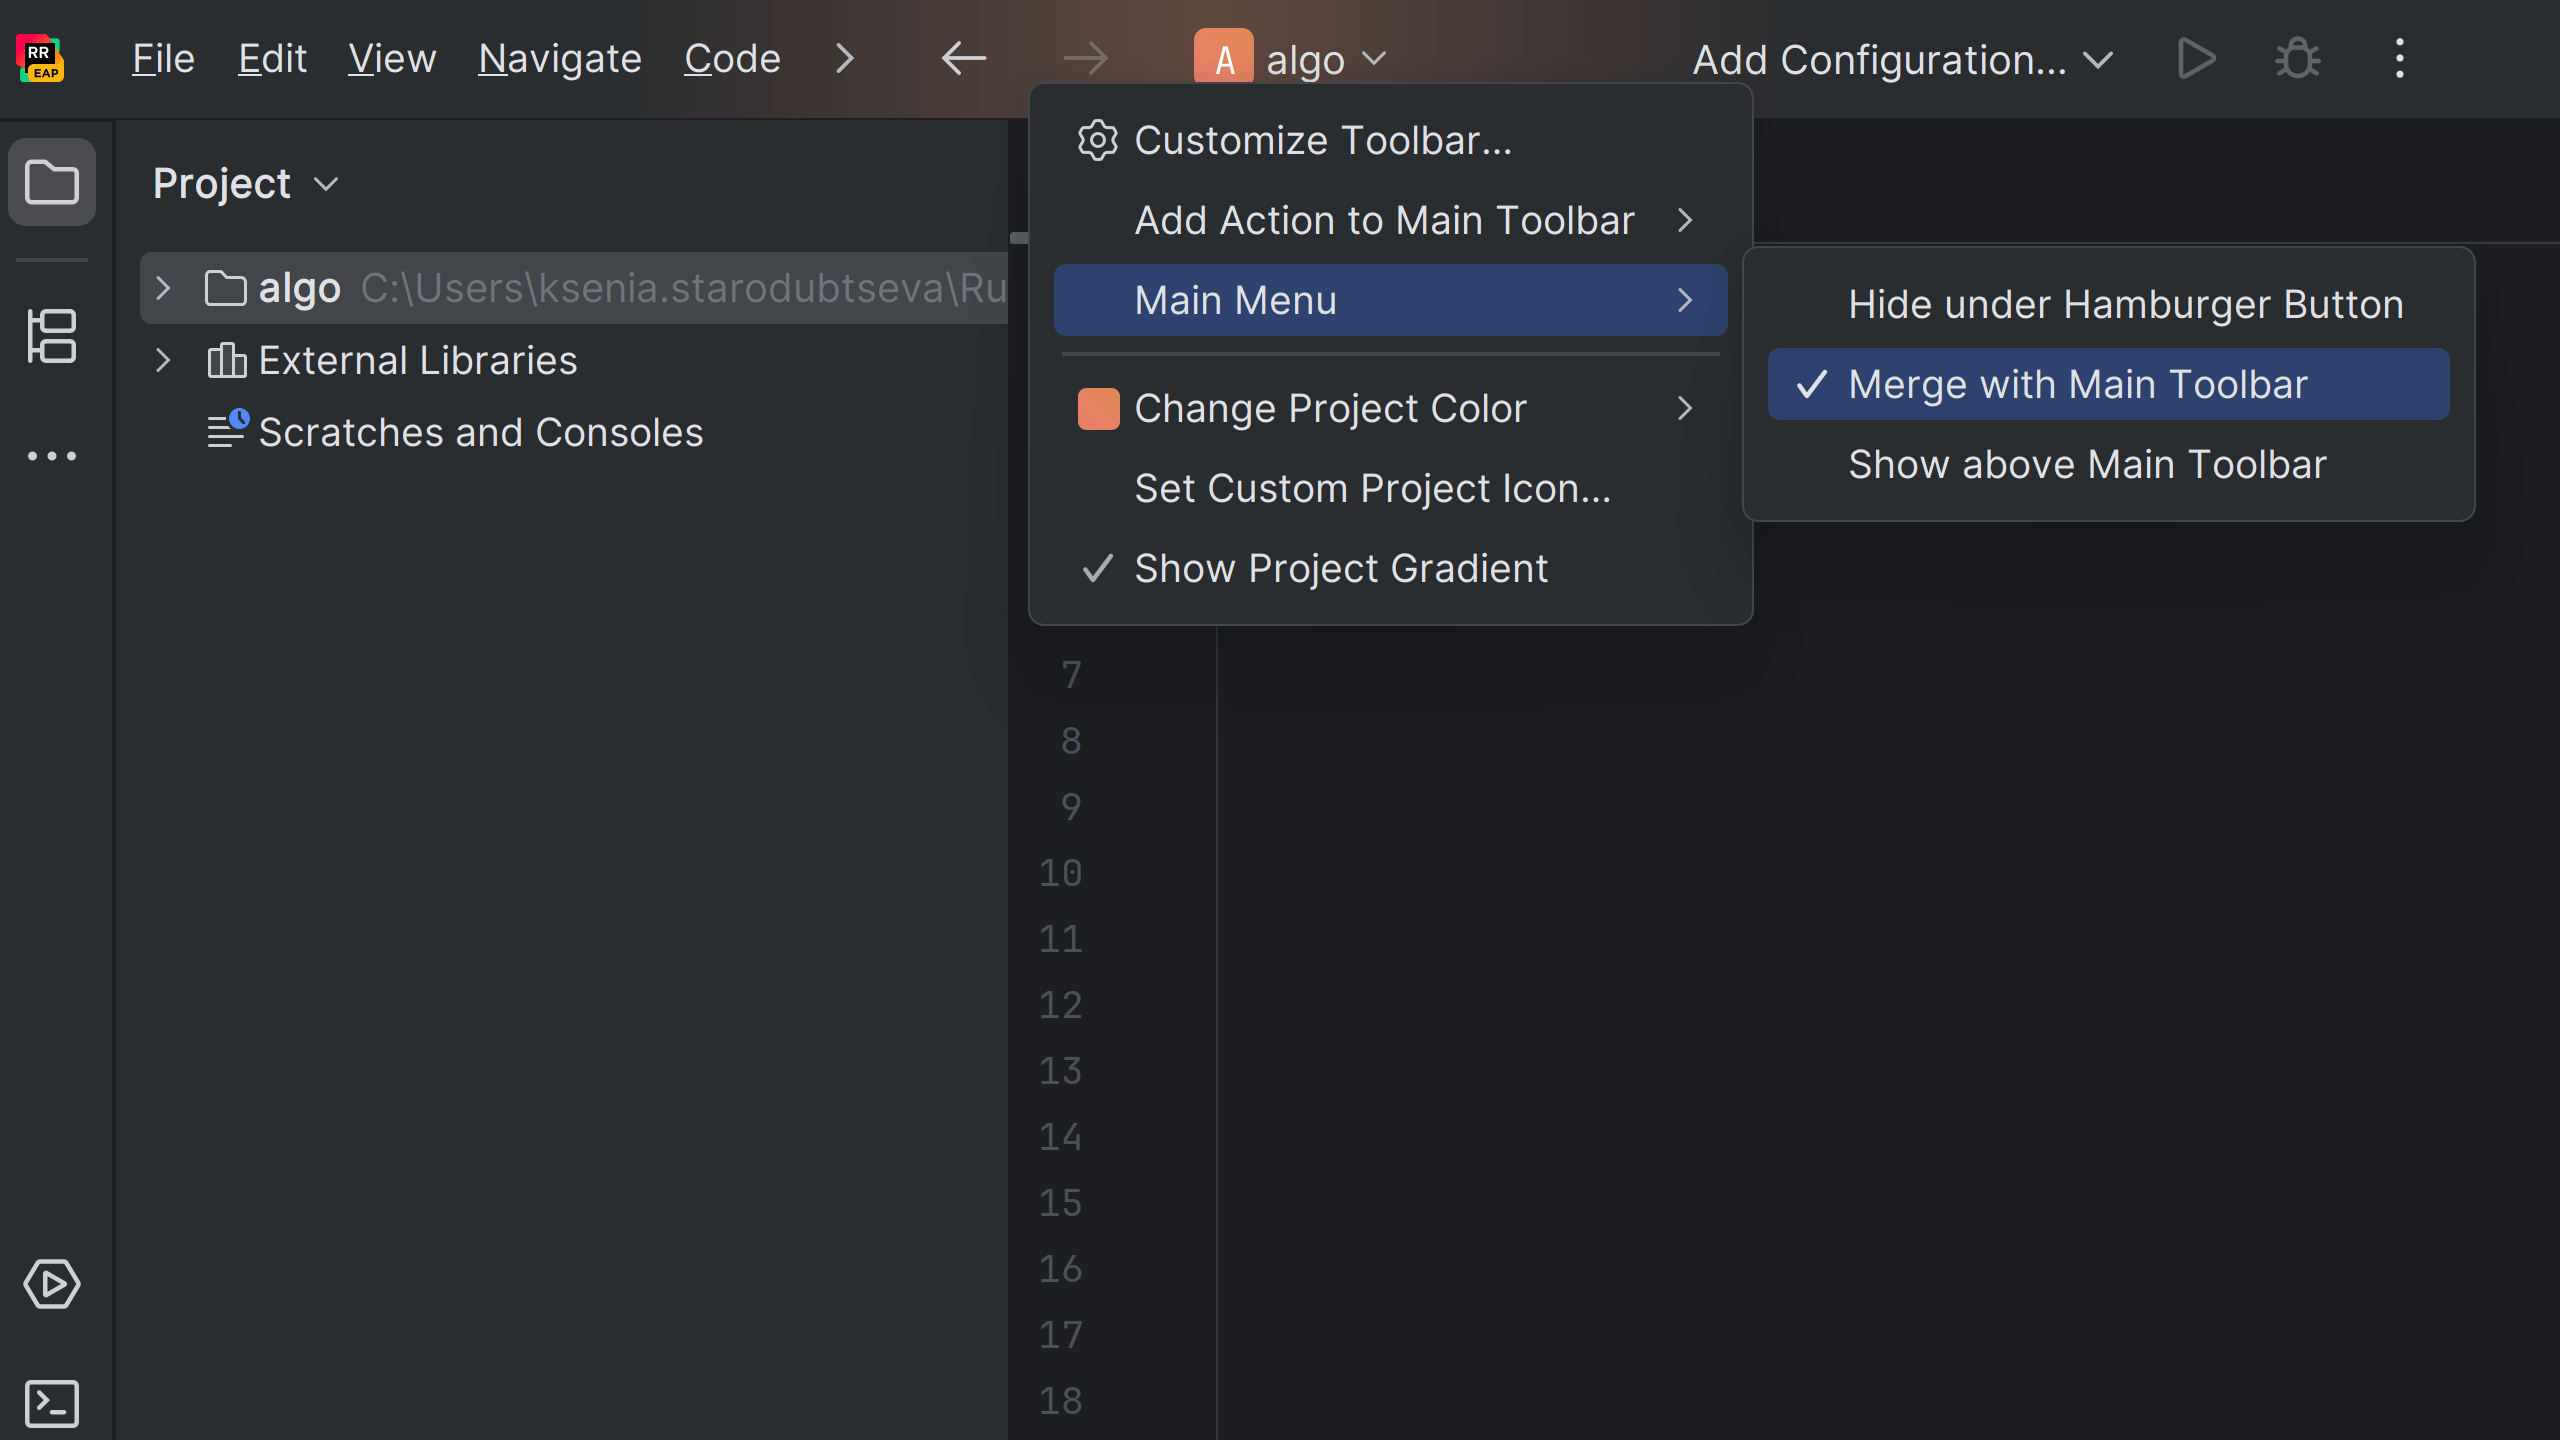
Task: Open the vertical three-dot more actions menu
Action: click(x=2399, y=59)
